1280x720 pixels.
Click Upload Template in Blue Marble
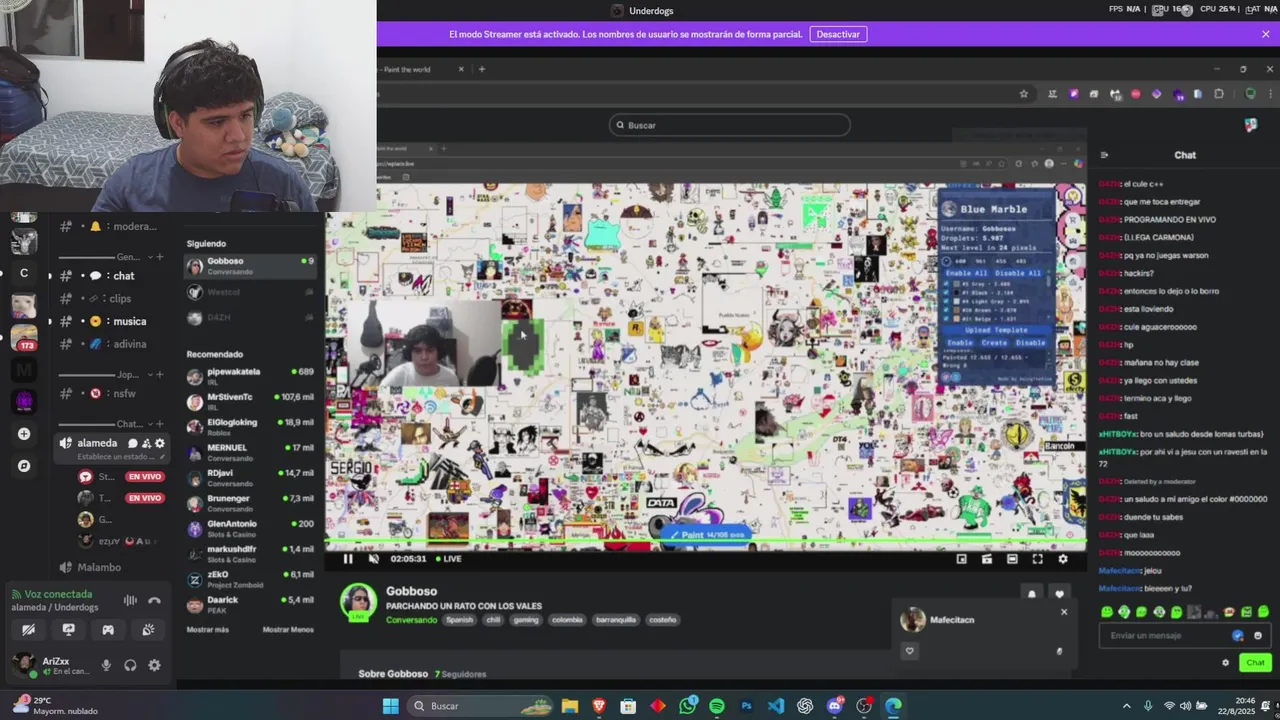997,330
